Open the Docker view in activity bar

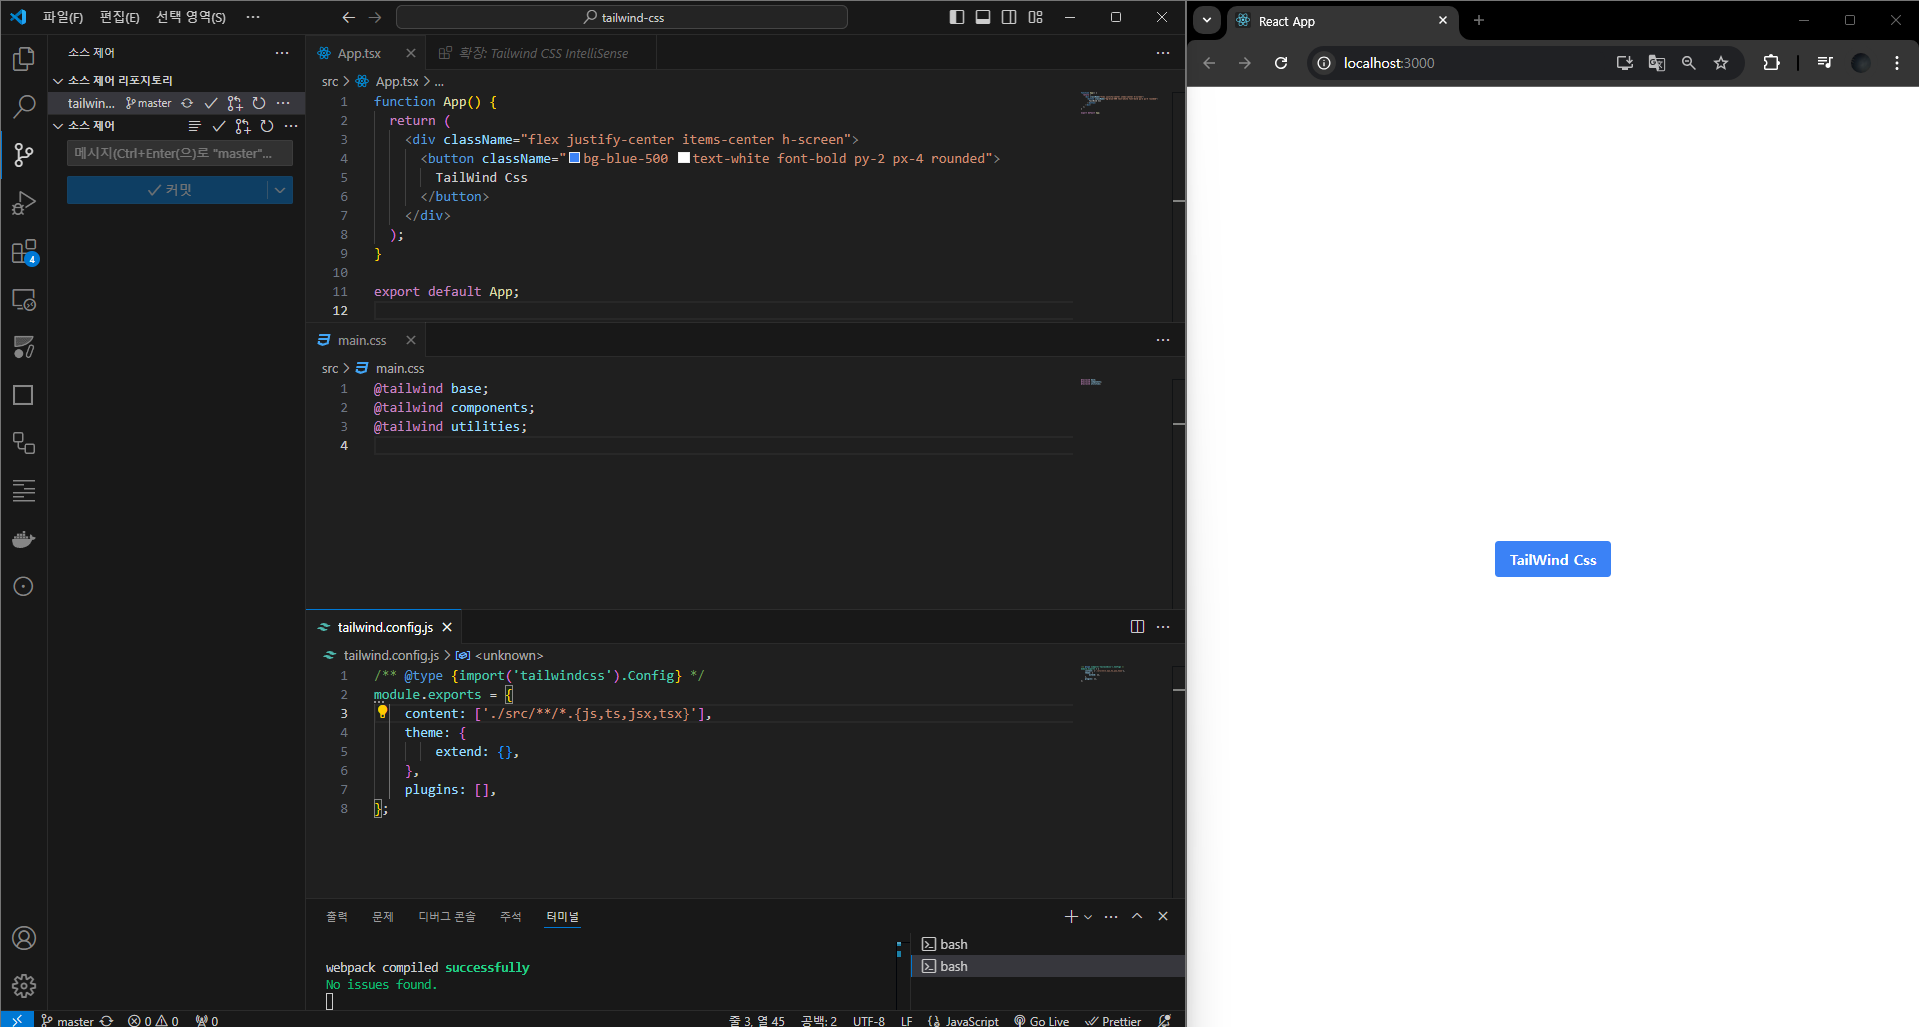click(24, 540)
